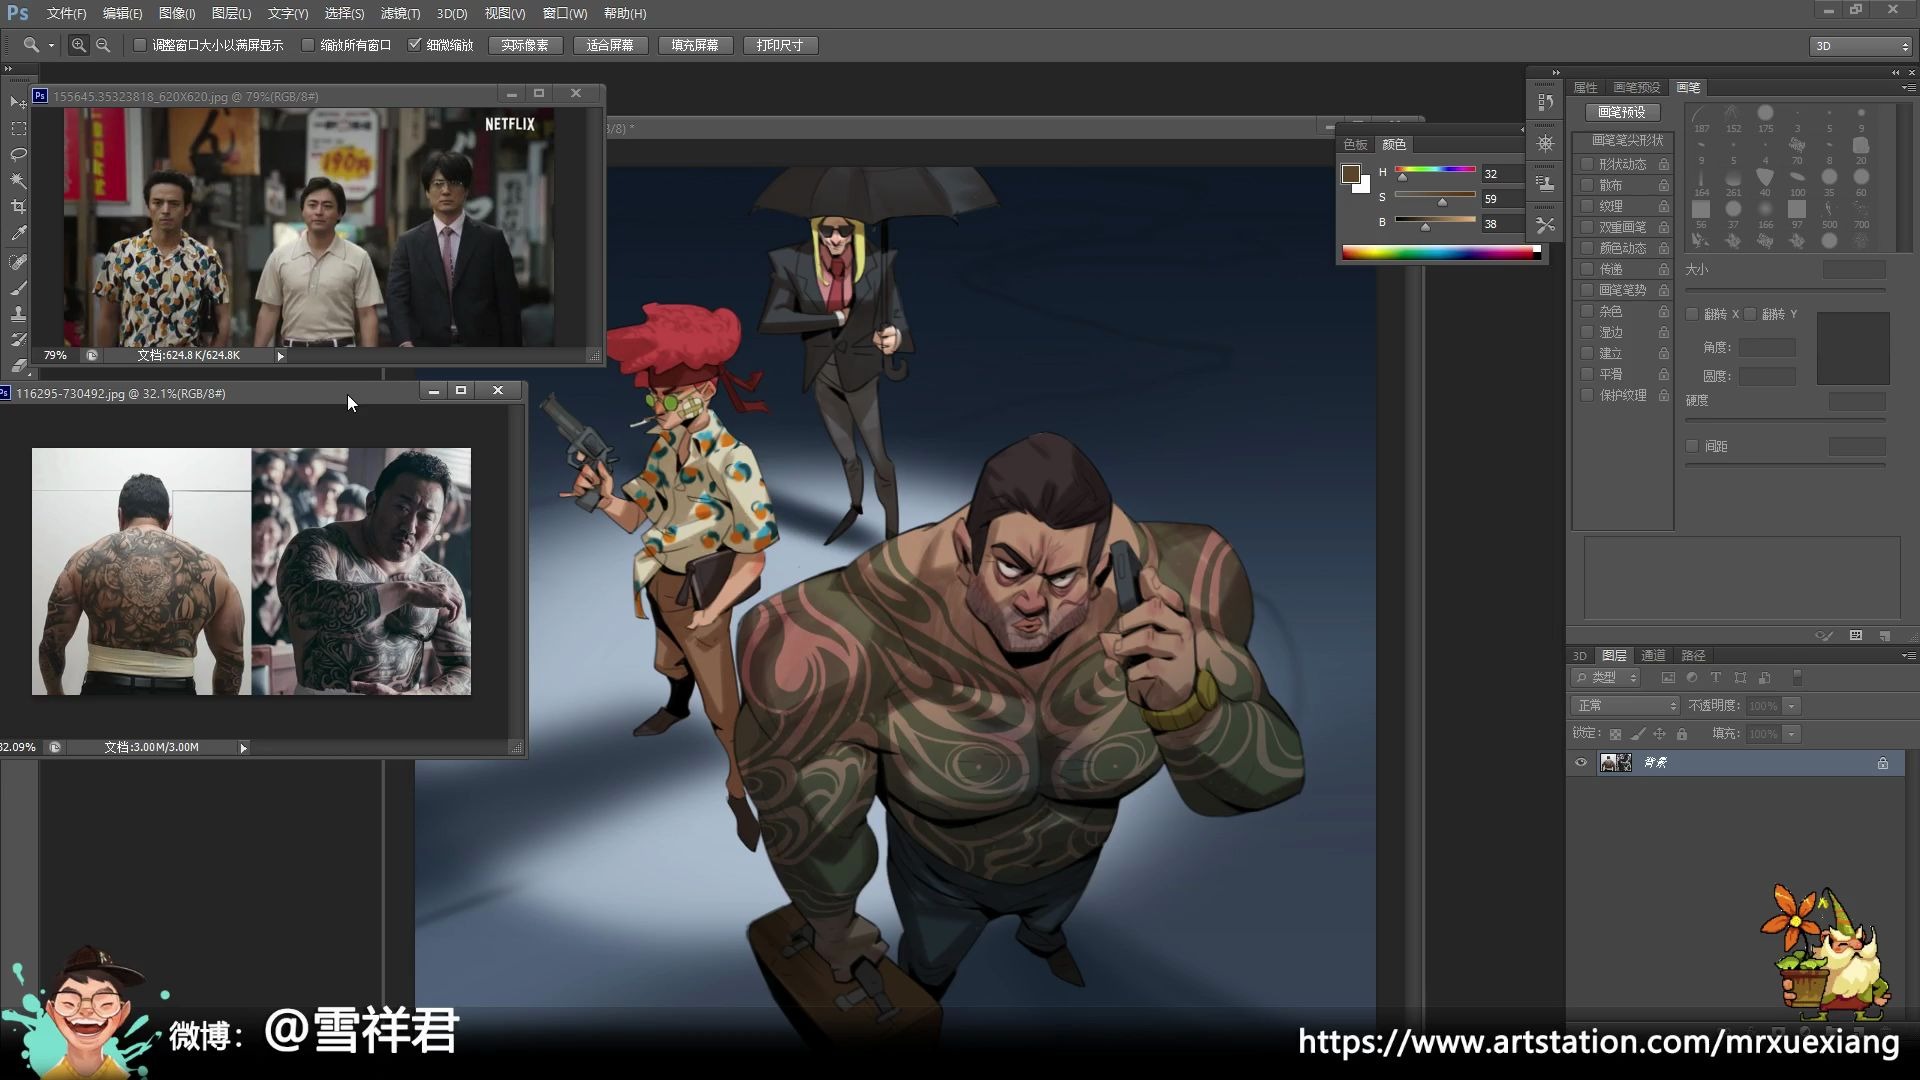This screenshot has height=1080, width=1920.
Task: Open the 类型 layer filter dropdown
Action: coord(1607,678)
